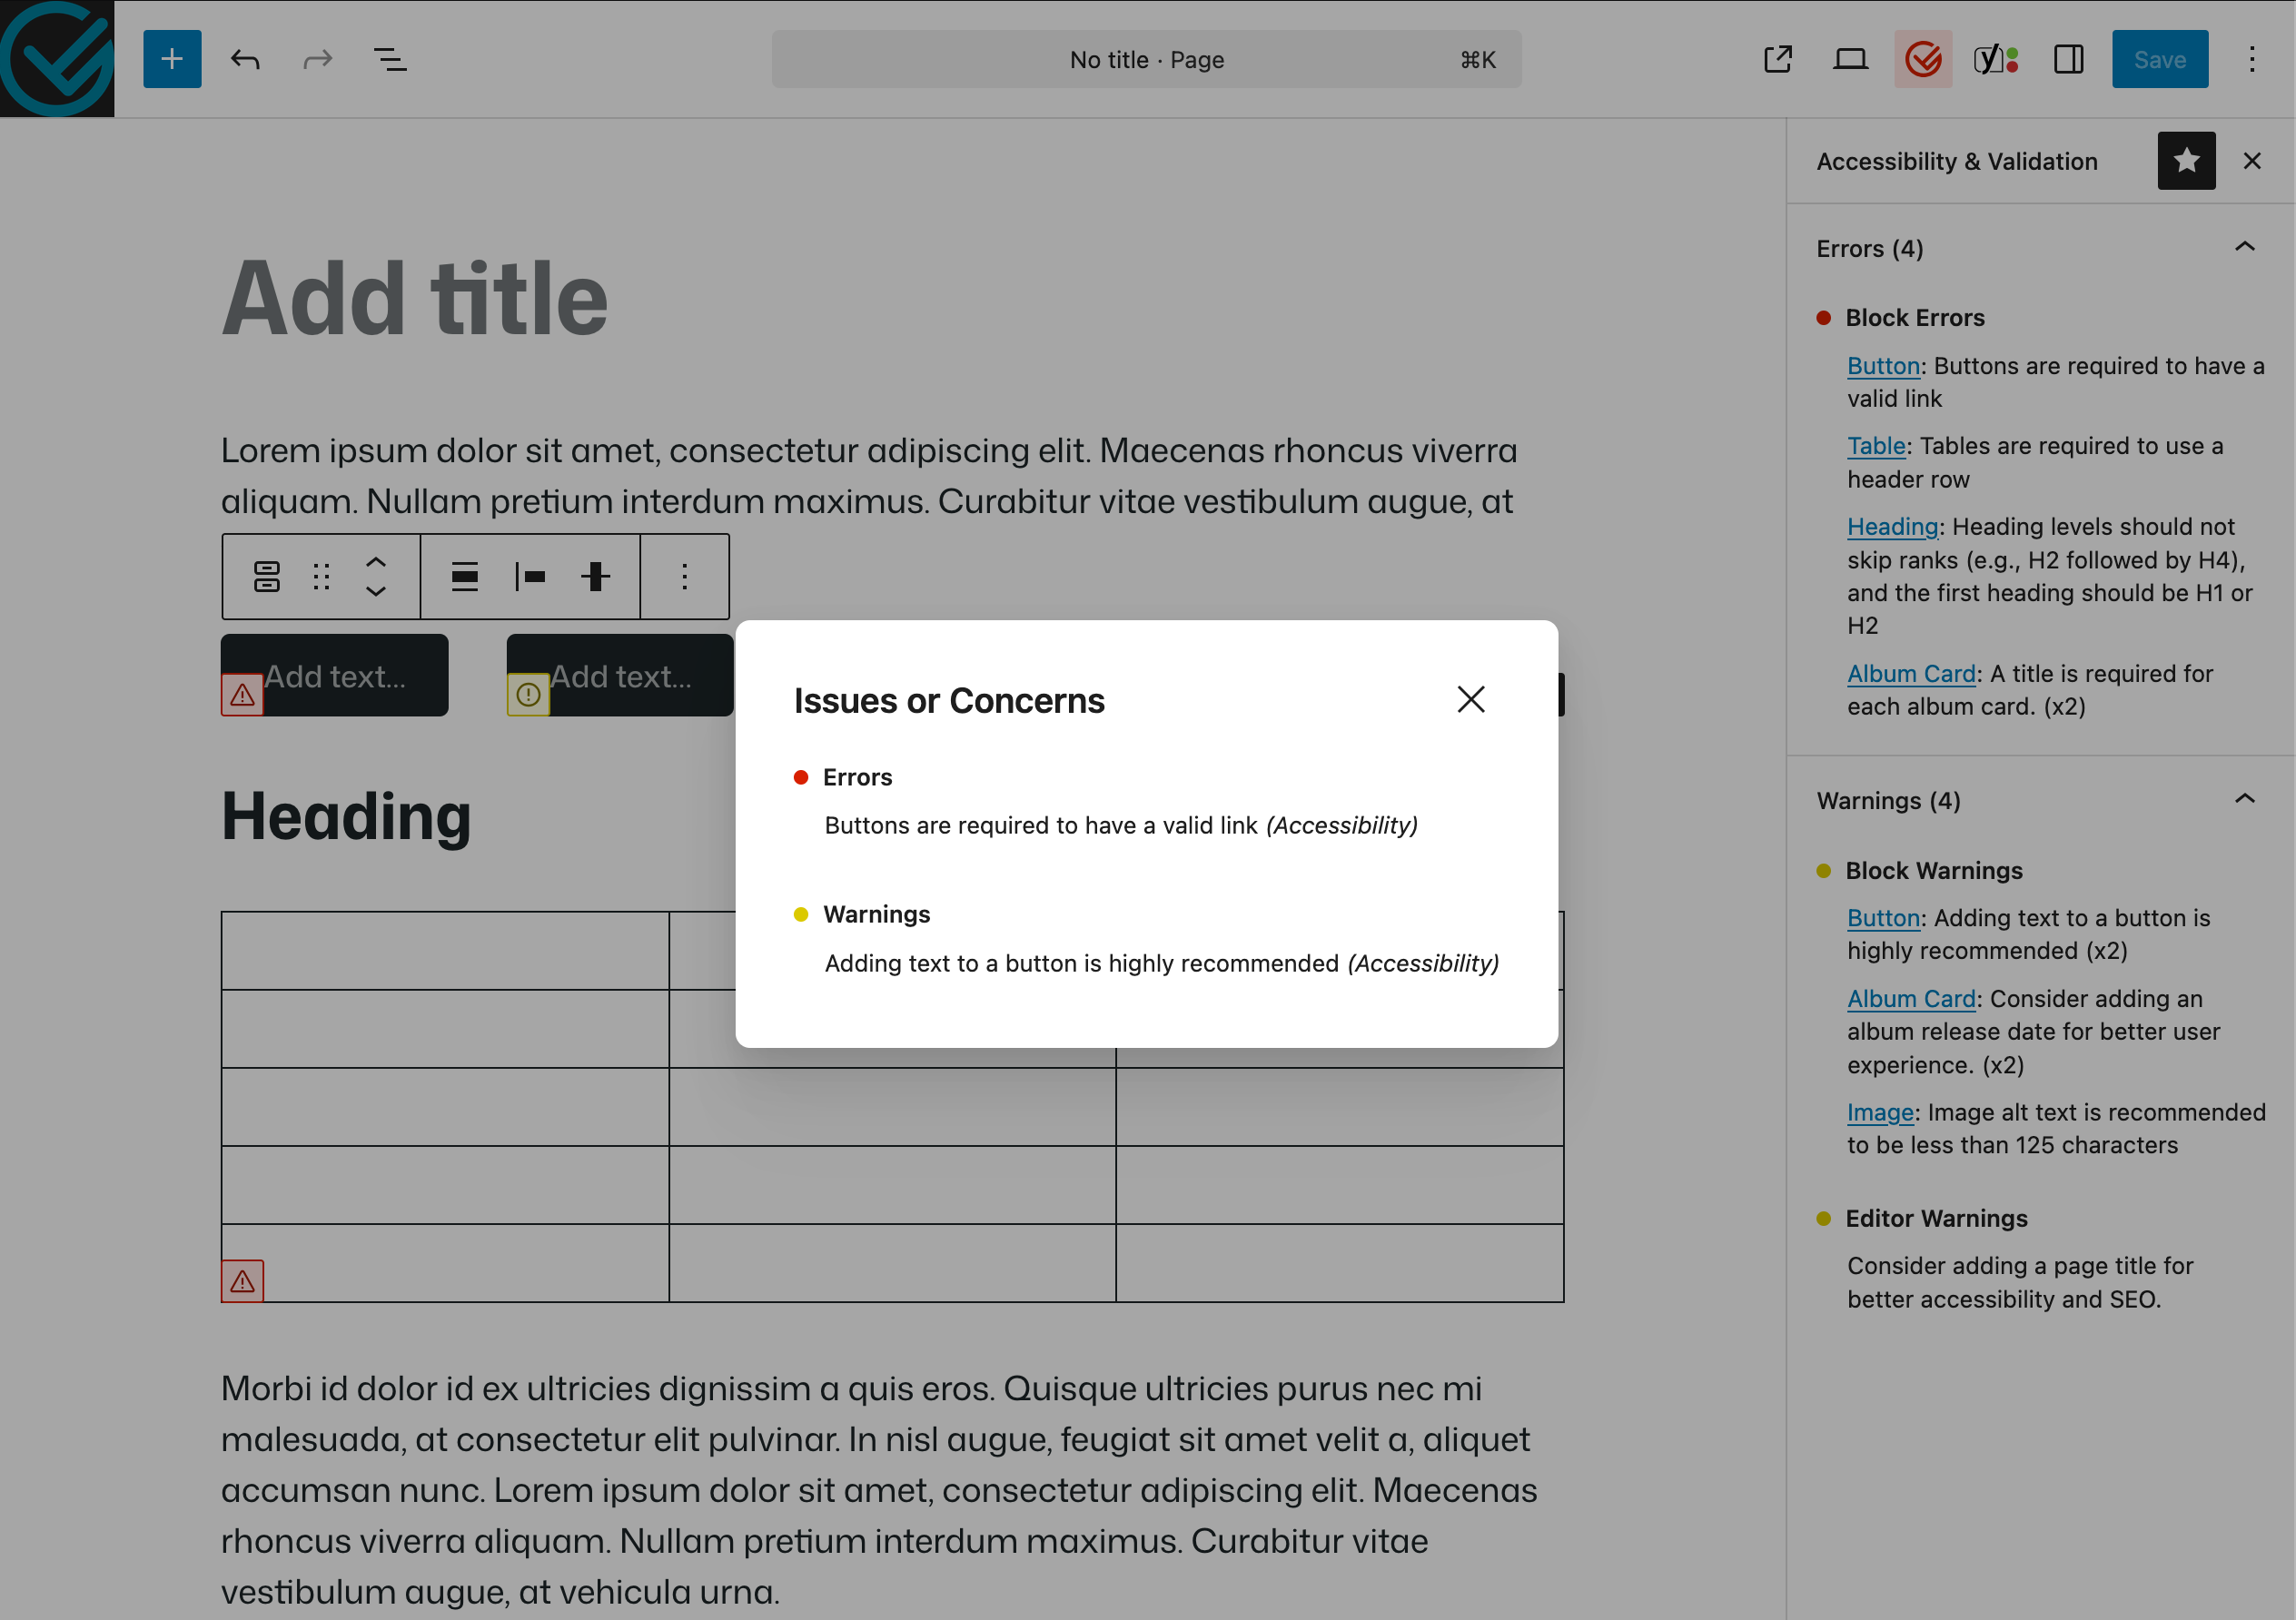Collapse the Errors (4) section

tap(2244, 247)
